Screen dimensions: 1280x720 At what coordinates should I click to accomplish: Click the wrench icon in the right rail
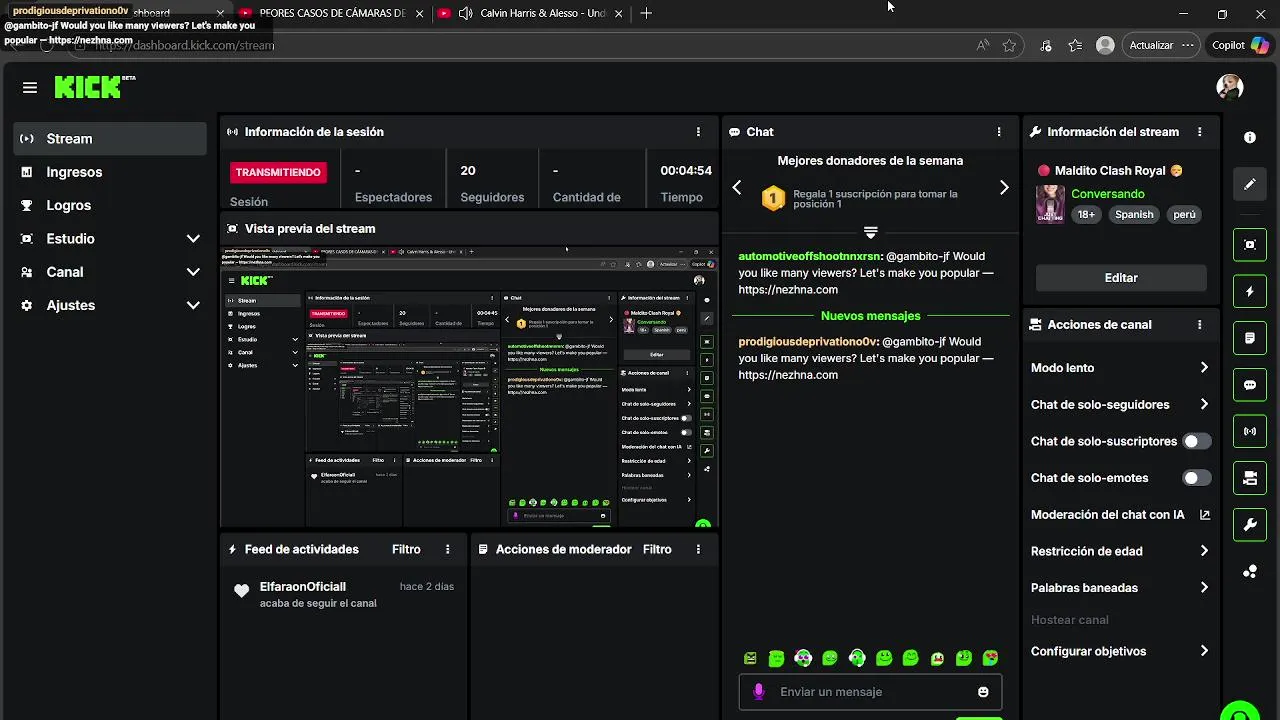click(1250, 525)
